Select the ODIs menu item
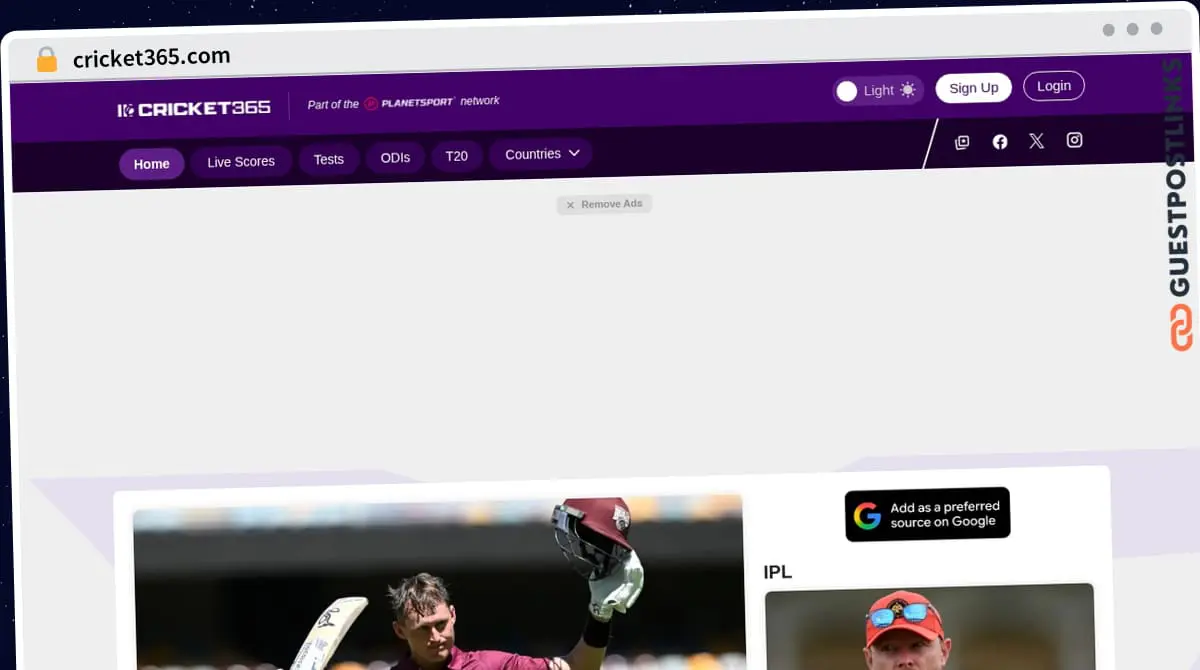 [396, 158]
